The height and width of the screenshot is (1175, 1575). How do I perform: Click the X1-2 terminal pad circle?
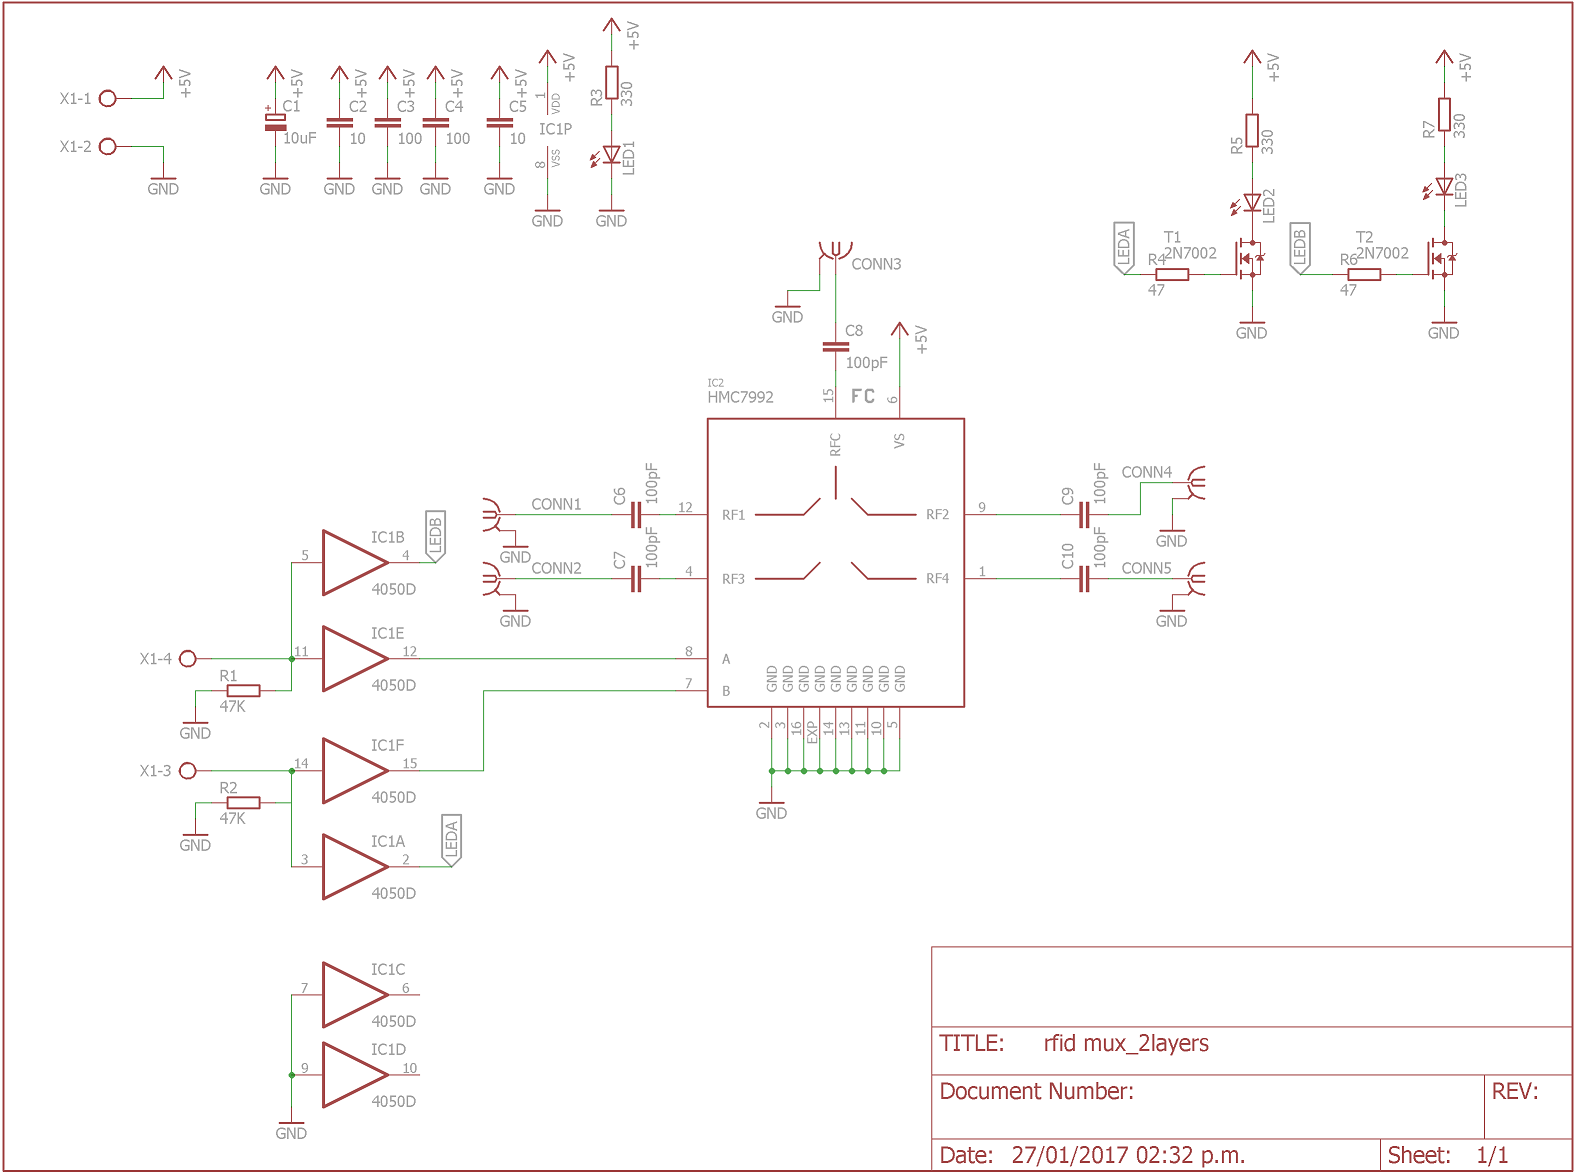coord(108,146)
